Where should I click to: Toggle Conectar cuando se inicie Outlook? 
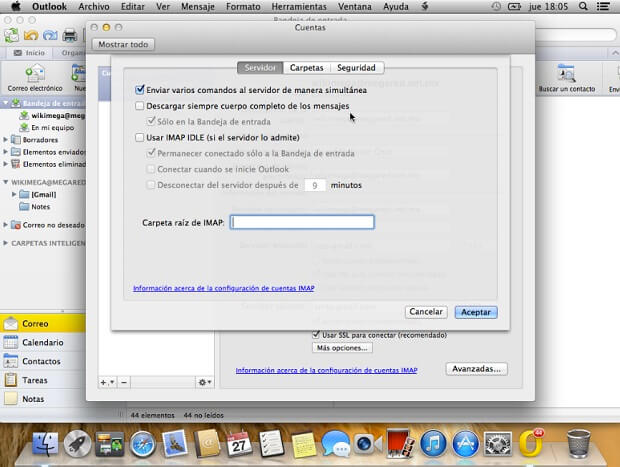click(151, 169)
